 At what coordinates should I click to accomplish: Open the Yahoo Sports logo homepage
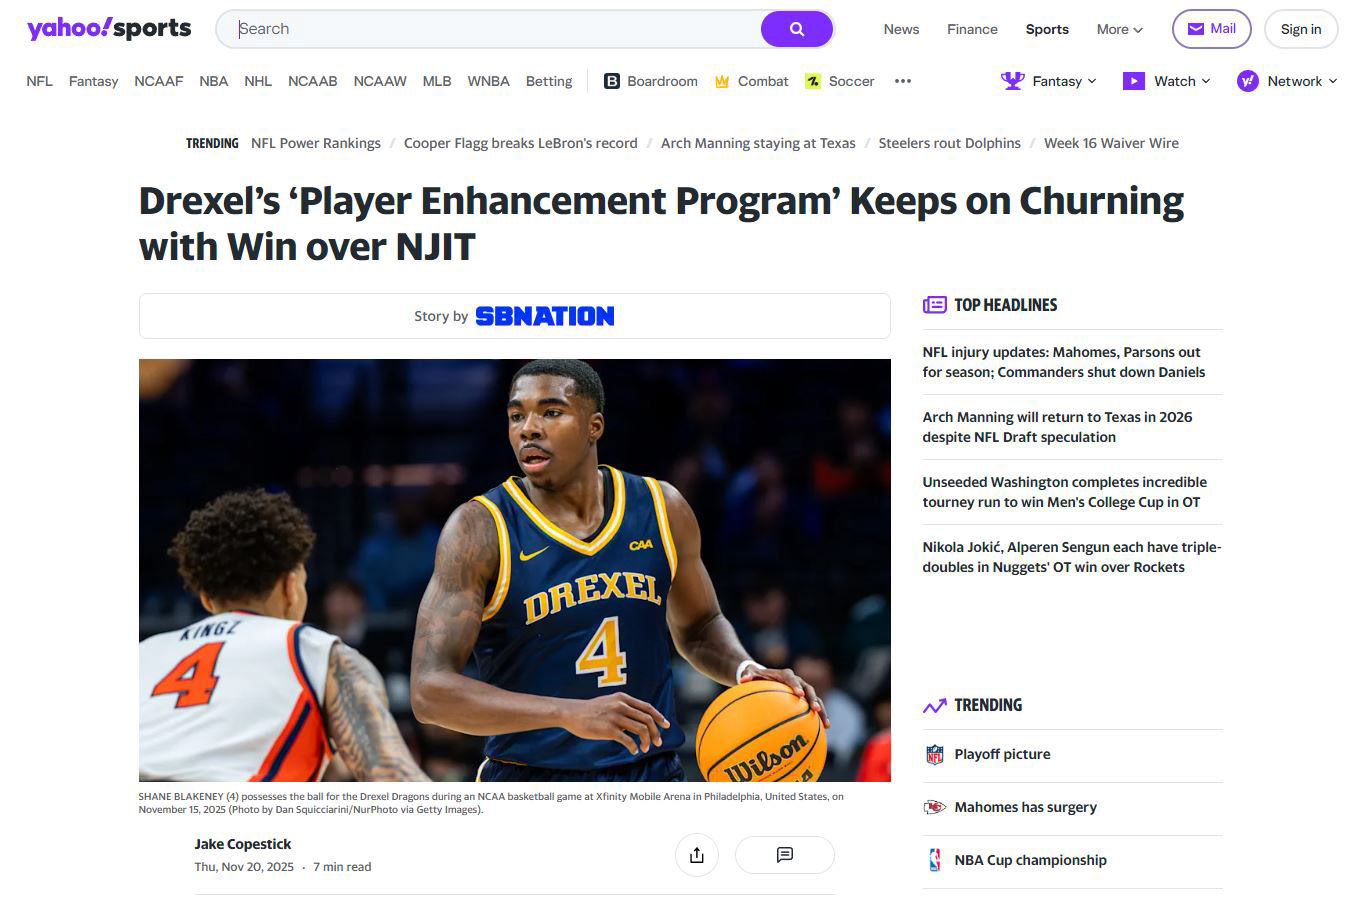109,28
